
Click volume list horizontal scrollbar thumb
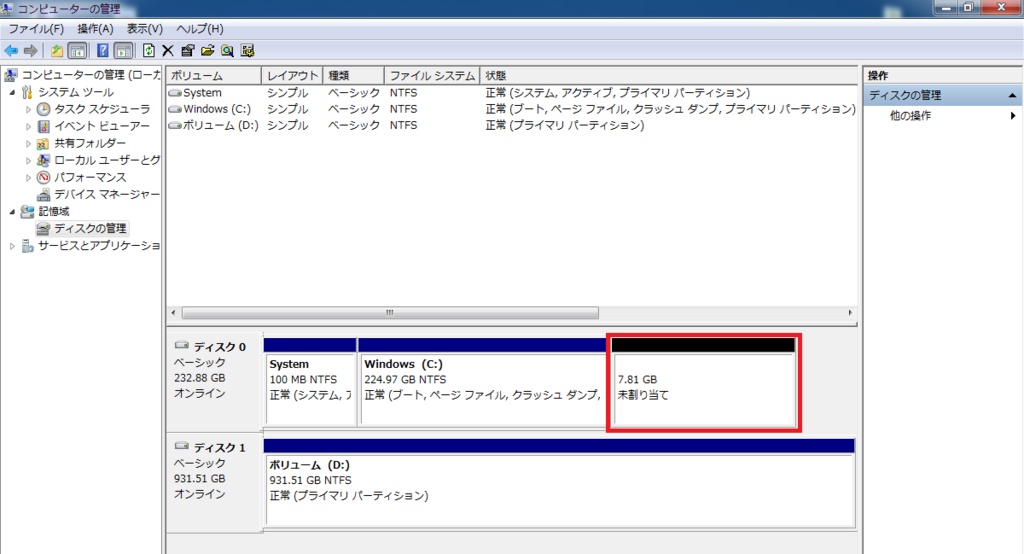click(390, 313)
